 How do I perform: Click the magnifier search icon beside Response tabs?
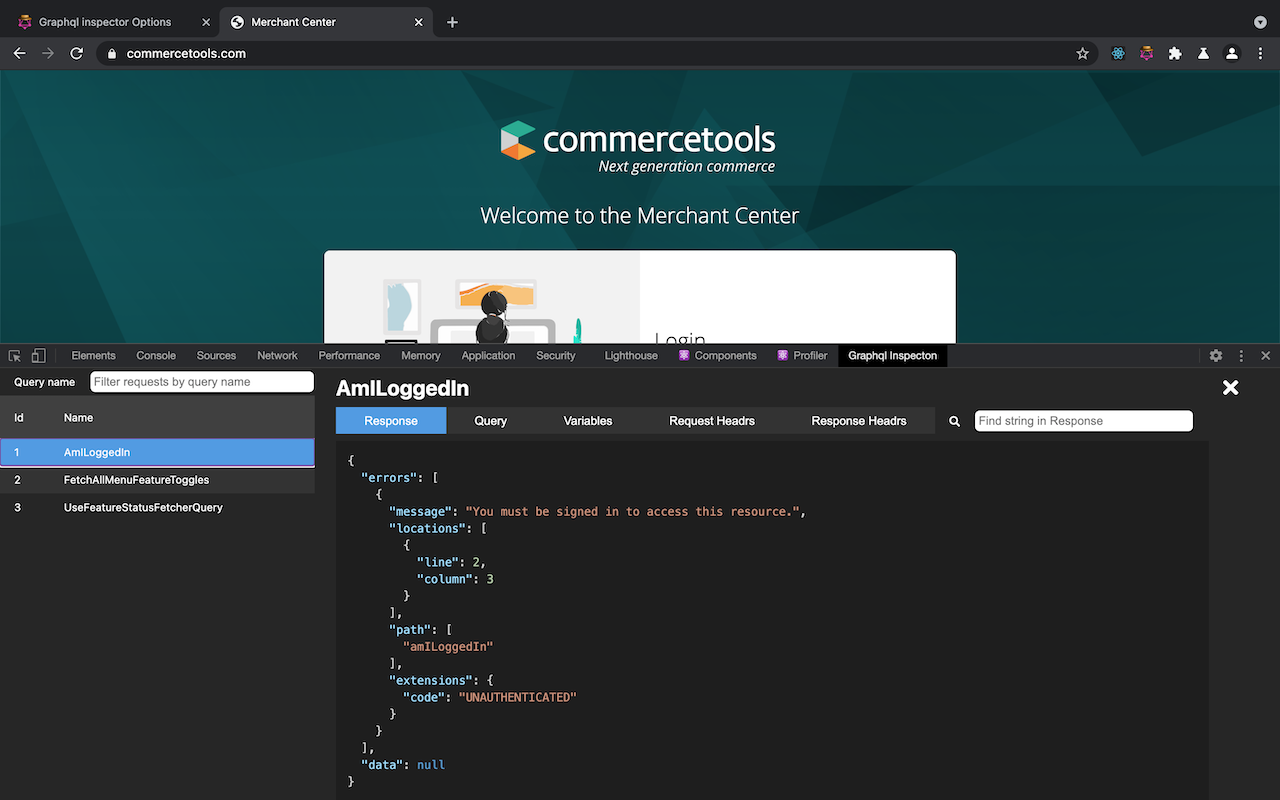pyautogui.click(x=954, y=421)
